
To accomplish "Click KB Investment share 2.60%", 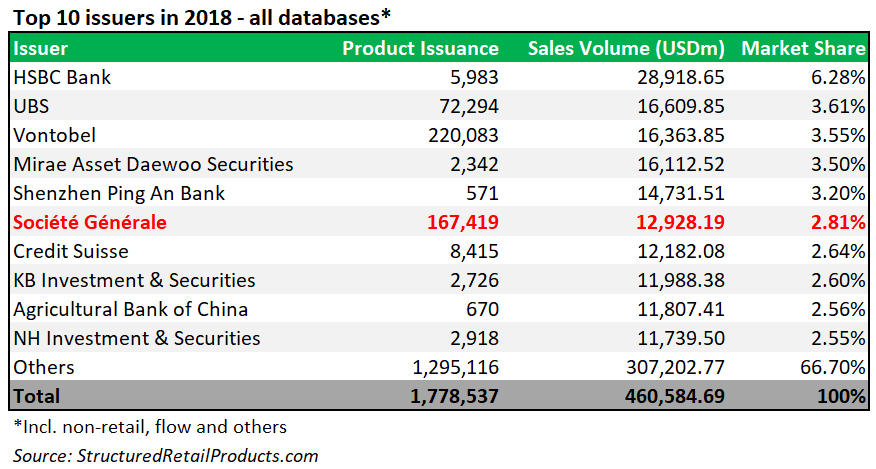I will coord(838,281).
